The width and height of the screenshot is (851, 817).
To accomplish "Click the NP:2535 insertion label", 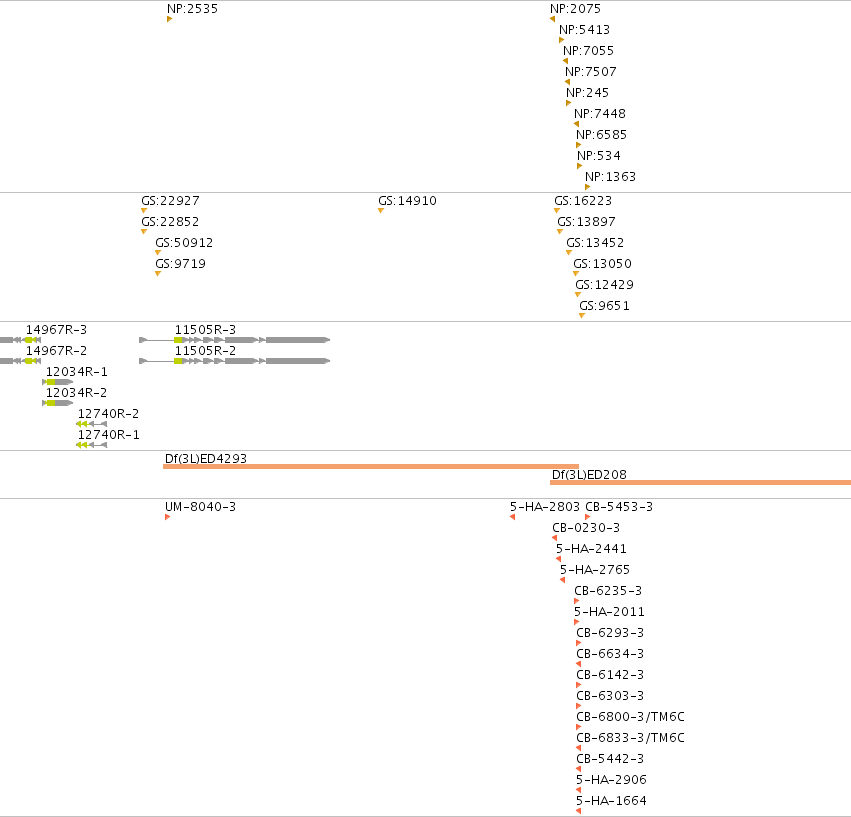I will tap(192, 9).
